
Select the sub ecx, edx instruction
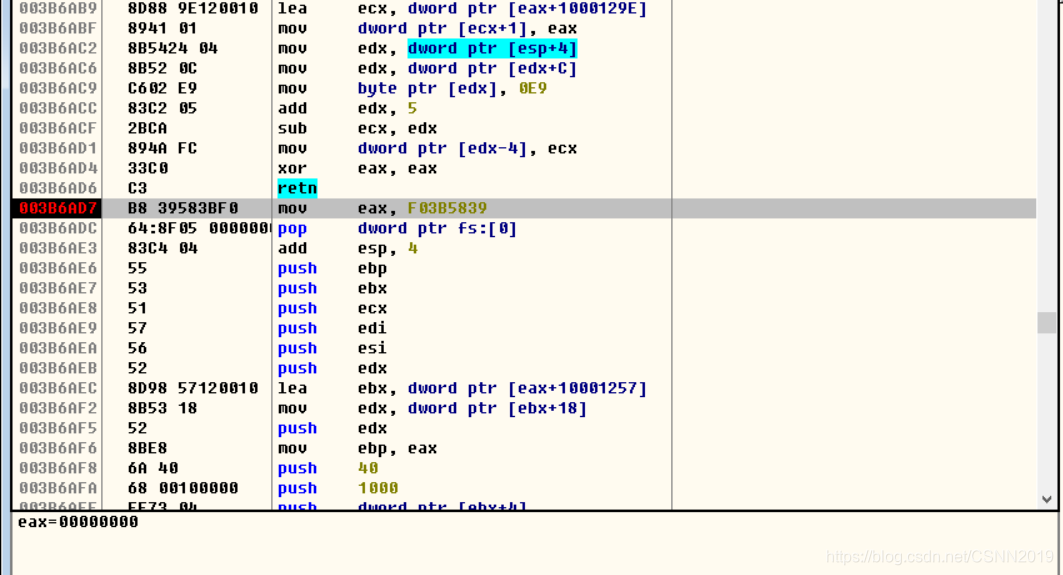click(x=357, y=128)
